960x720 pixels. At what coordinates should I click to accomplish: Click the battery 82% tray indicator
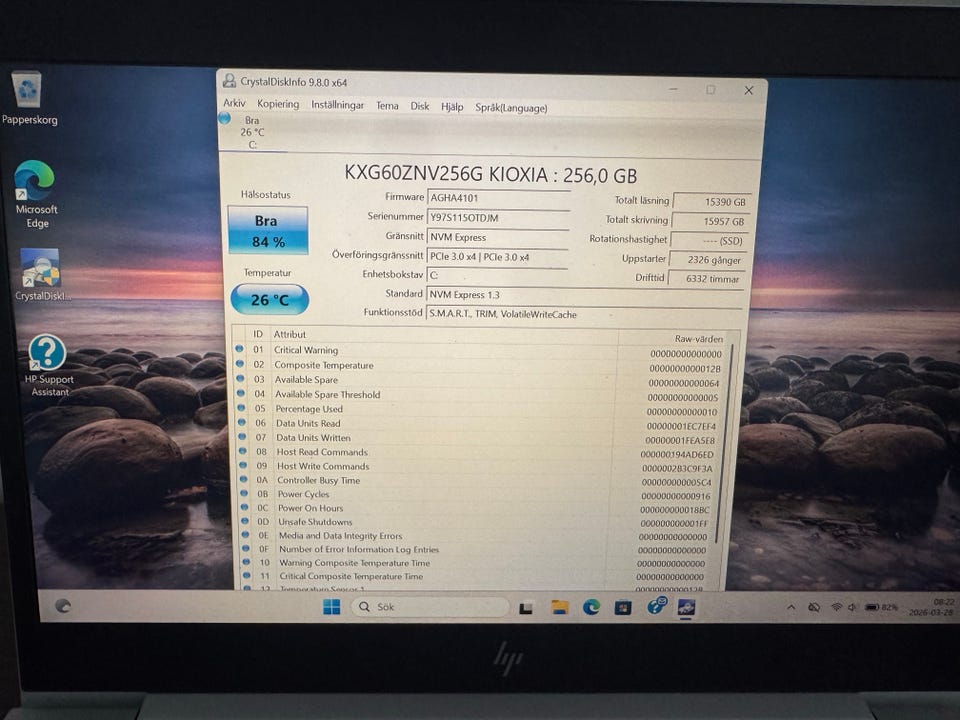pyautogui.click(x=881, y=607)
